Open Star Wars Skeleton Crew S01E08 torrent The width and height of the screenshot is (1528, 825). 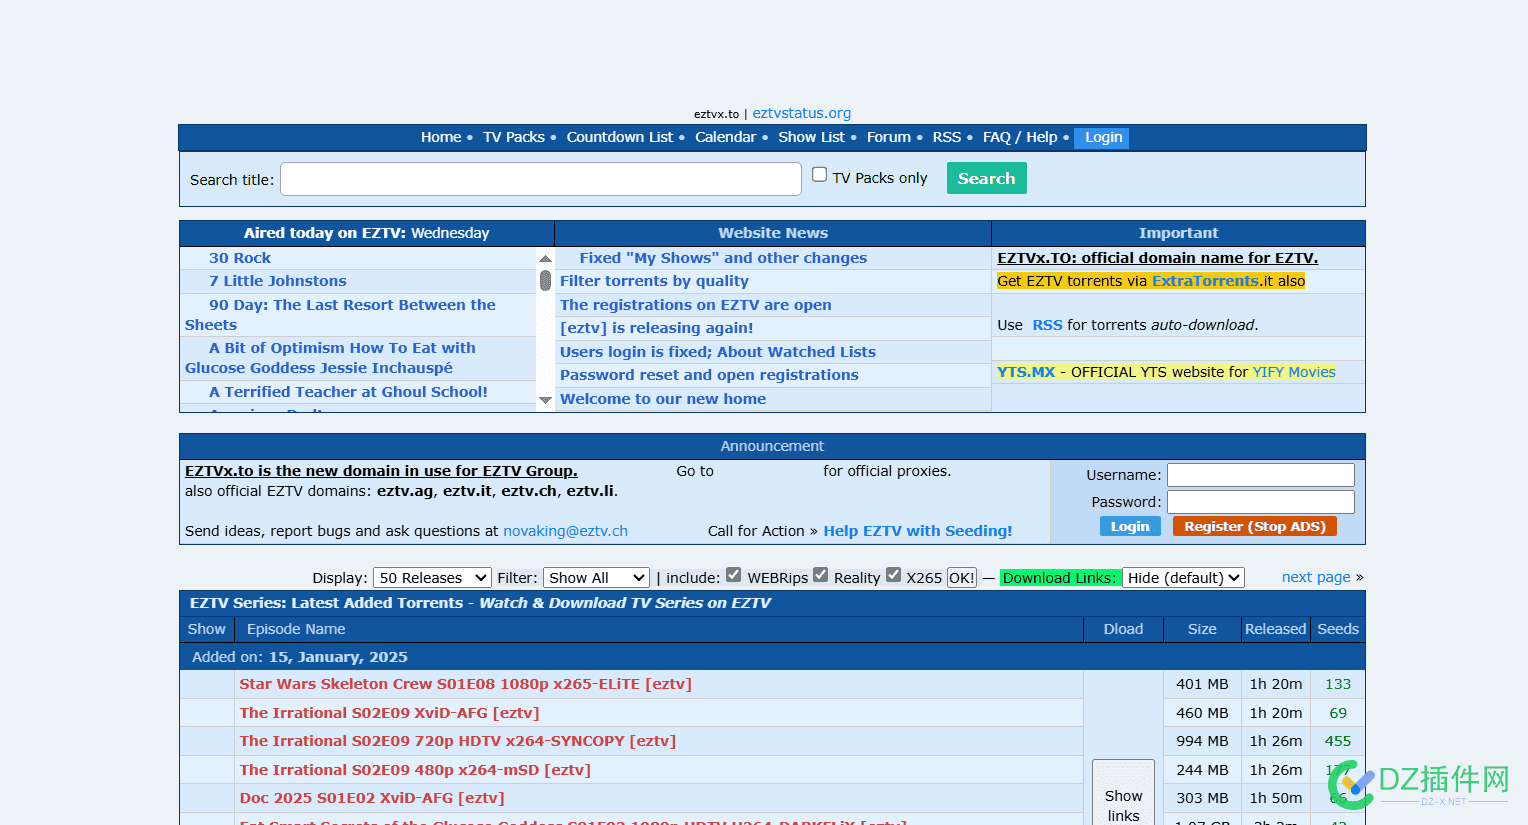tap(465, 684)
